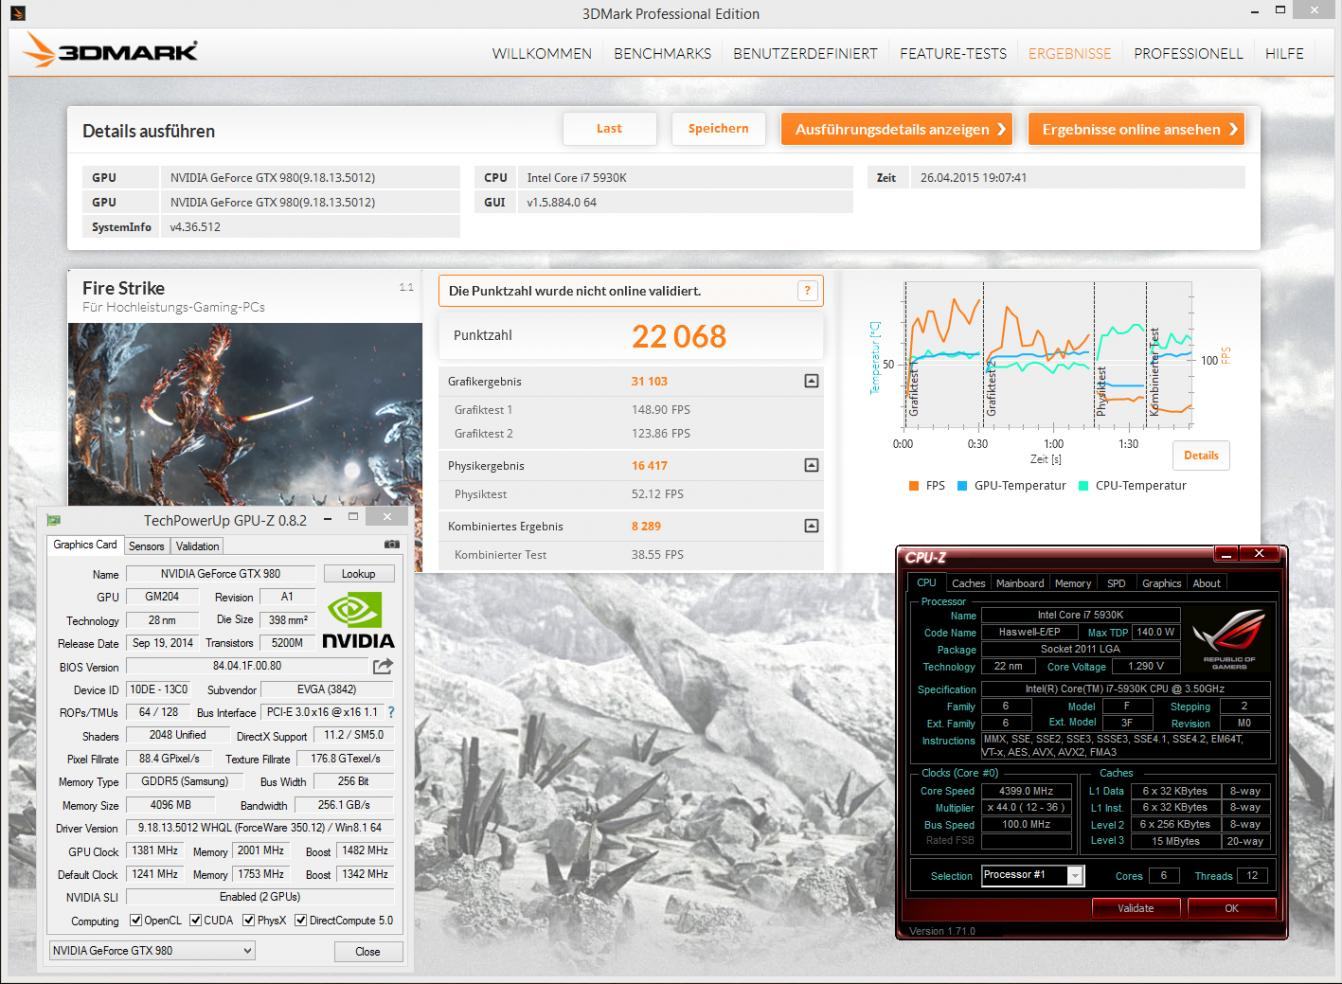This screenshot has height=984, width=1342.
Task: Open the Caches tab in CPU-Z
Action: point(968,583)
